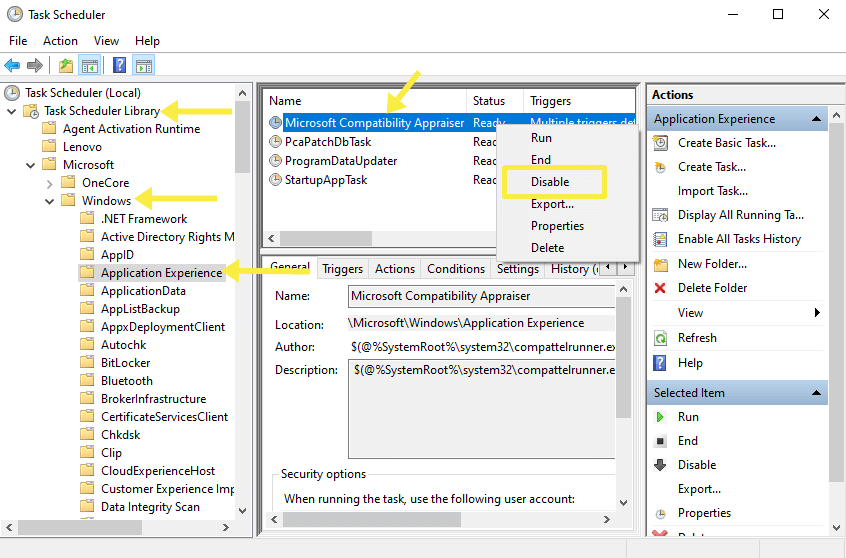This screenshot has height=558, width=846.
Task: Click Display All Running Tasks icon
Action: pos(660,215)
